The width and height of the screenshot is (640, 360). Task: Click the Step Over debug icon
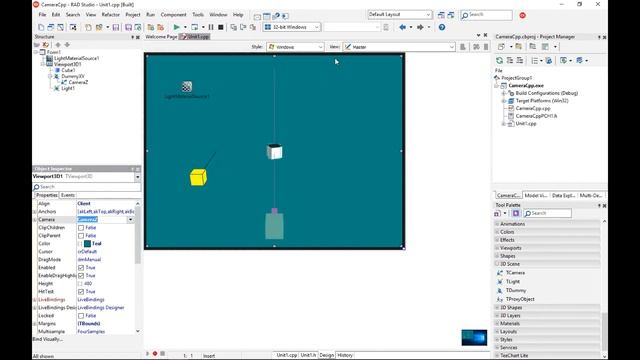pyautogui.click(x=243, y=27)
